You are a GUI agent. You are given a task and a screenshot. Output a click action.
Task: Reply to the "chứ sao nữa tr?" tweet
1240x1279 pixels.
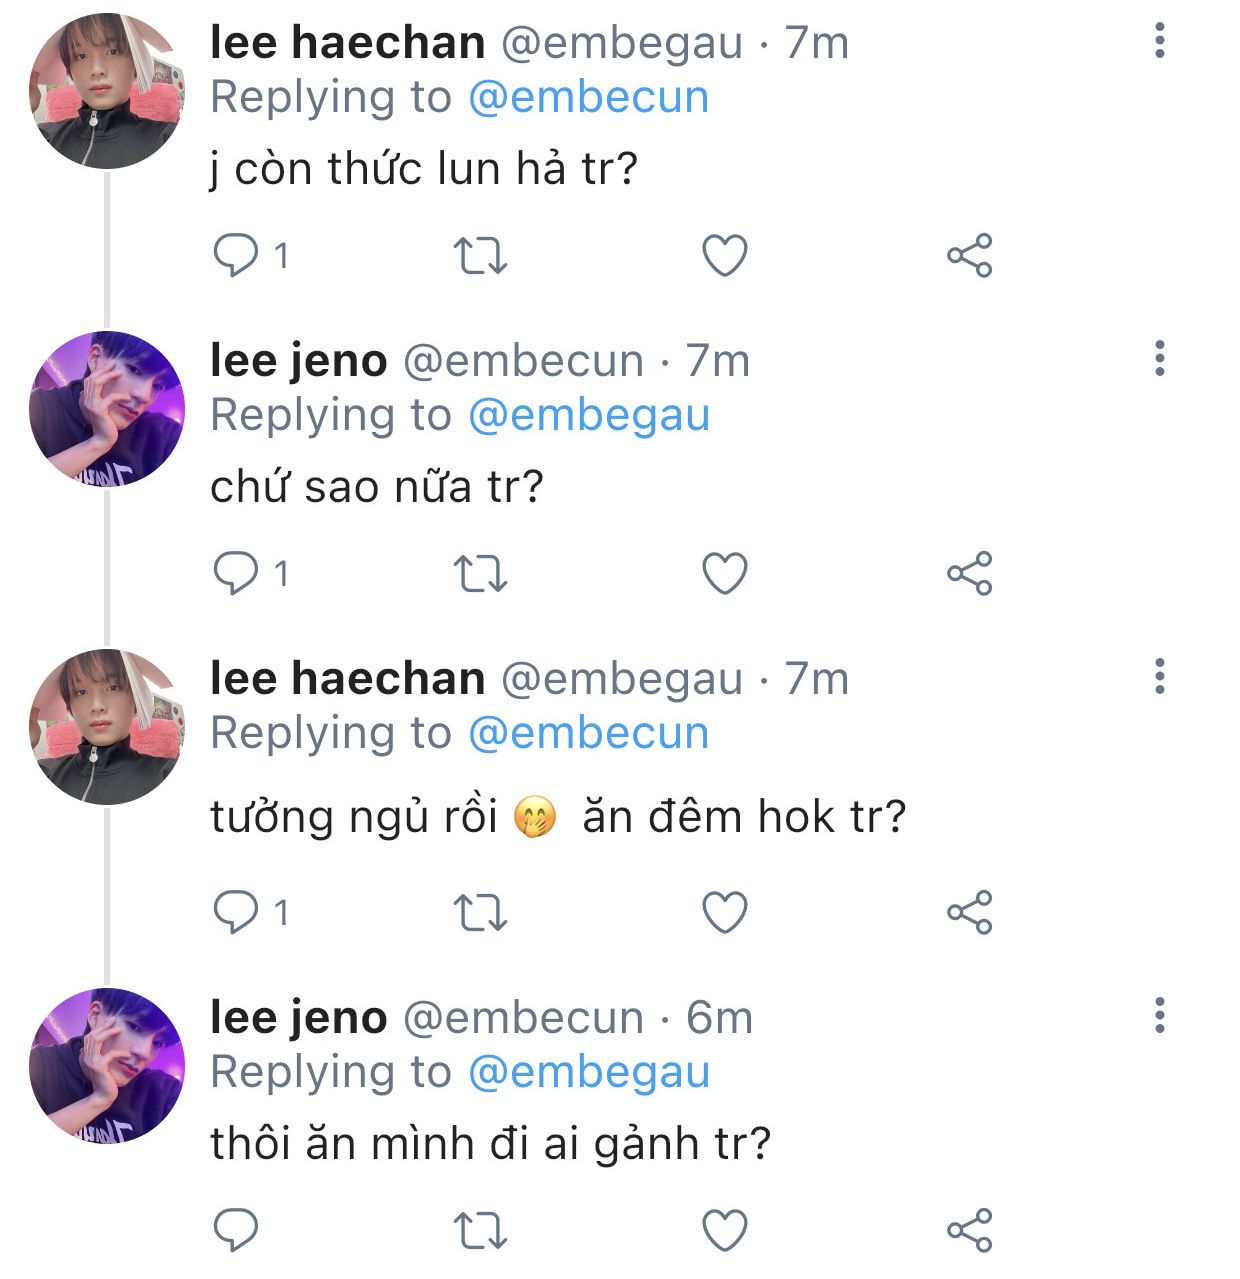tap(236, 574)
